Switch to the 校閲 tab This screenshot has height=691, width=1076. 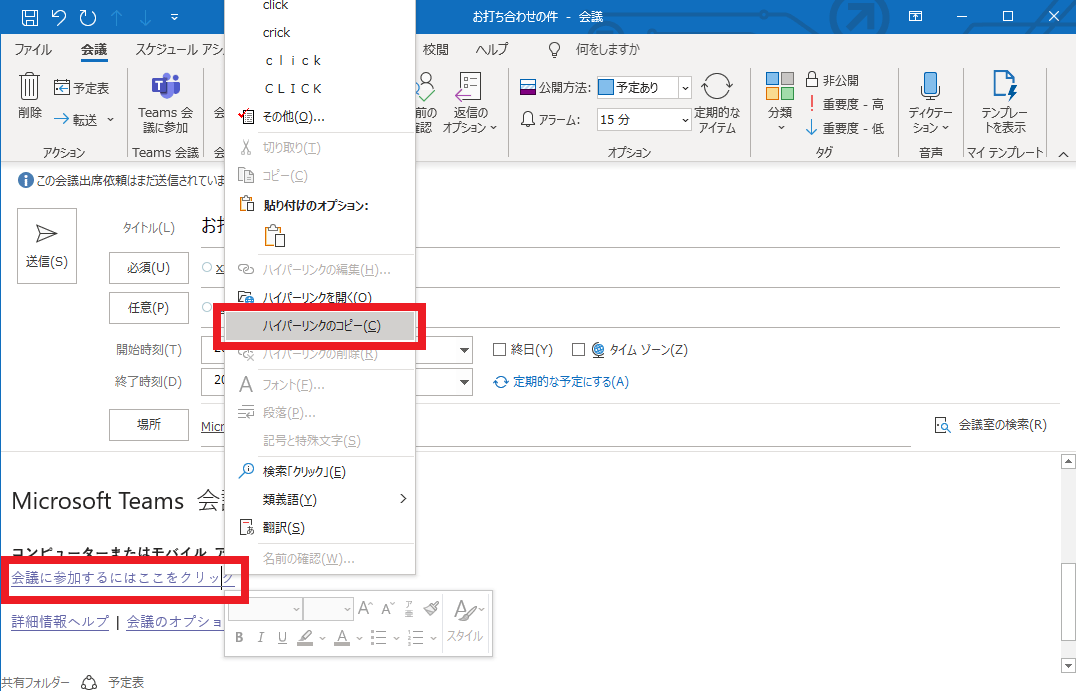click(435, 49)
